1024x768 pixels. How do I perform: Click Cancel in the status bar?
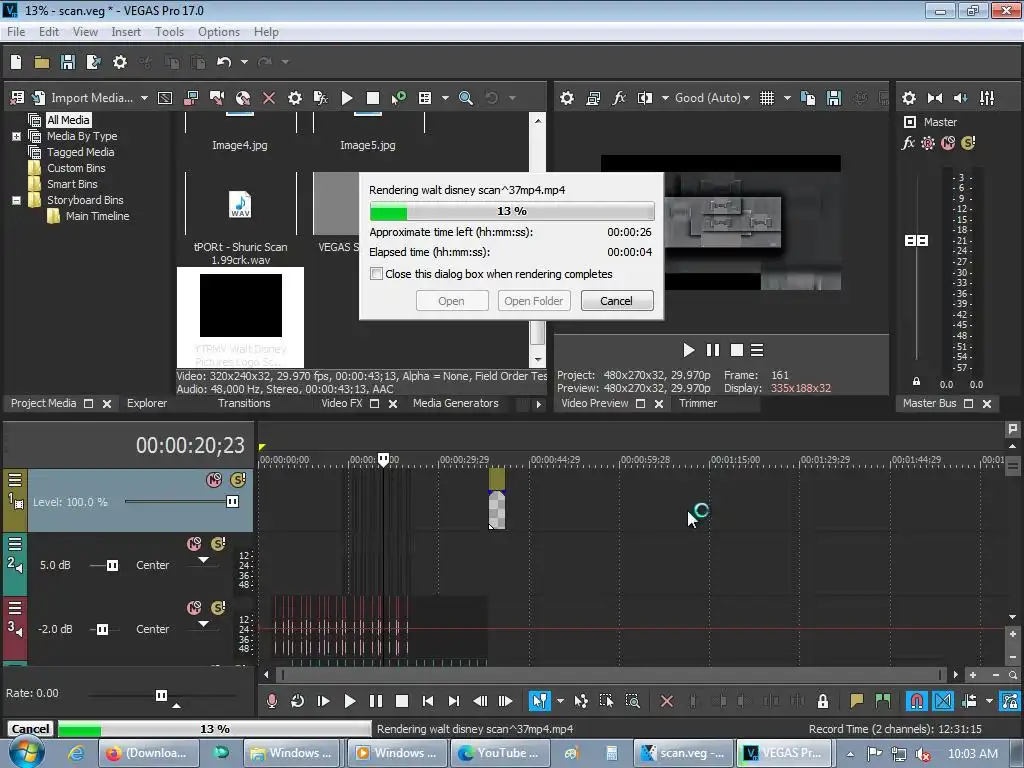[x=30, y=729]
